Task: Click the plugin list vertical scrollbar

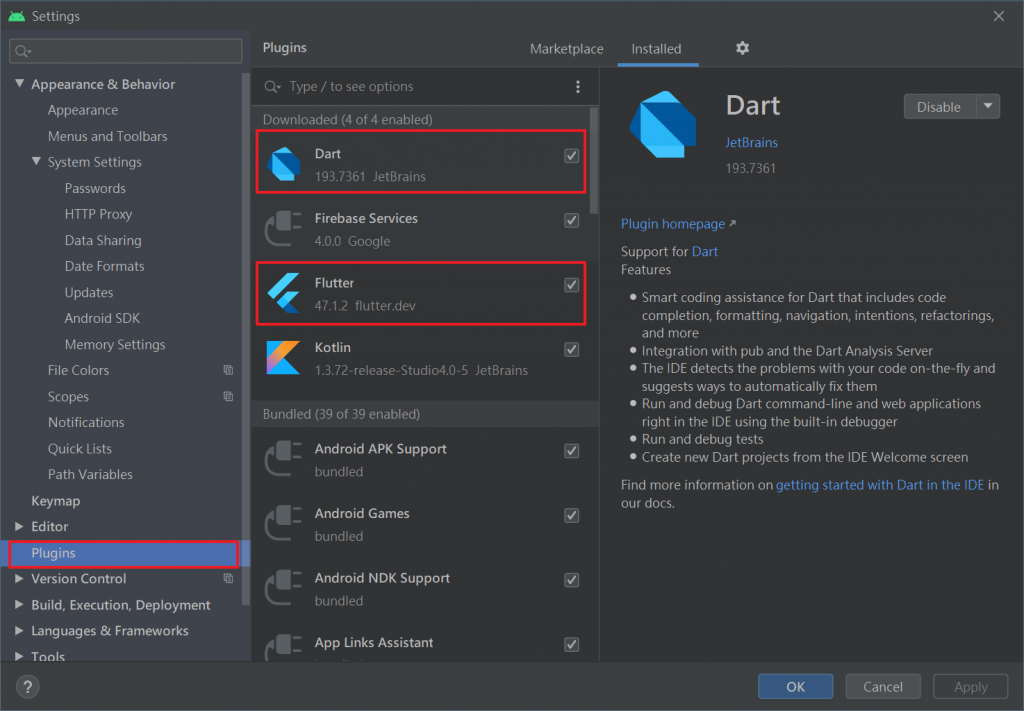Action: [x=594, y=161]
